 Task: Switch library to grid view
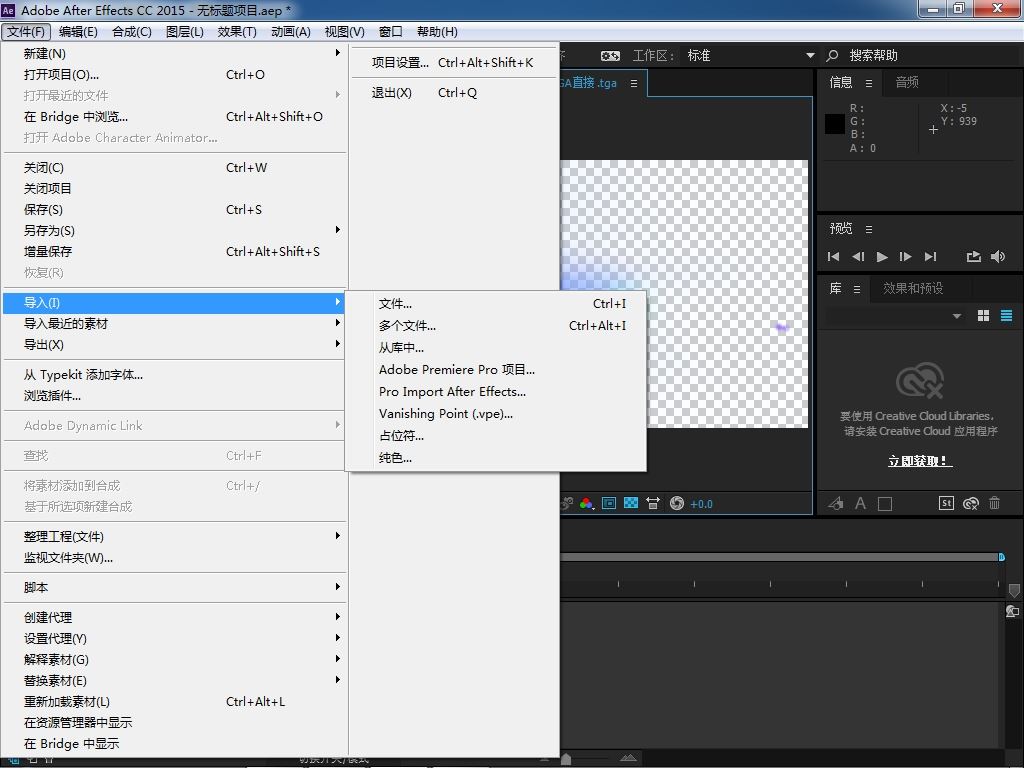pyautogui.click(x=984, y=316)
